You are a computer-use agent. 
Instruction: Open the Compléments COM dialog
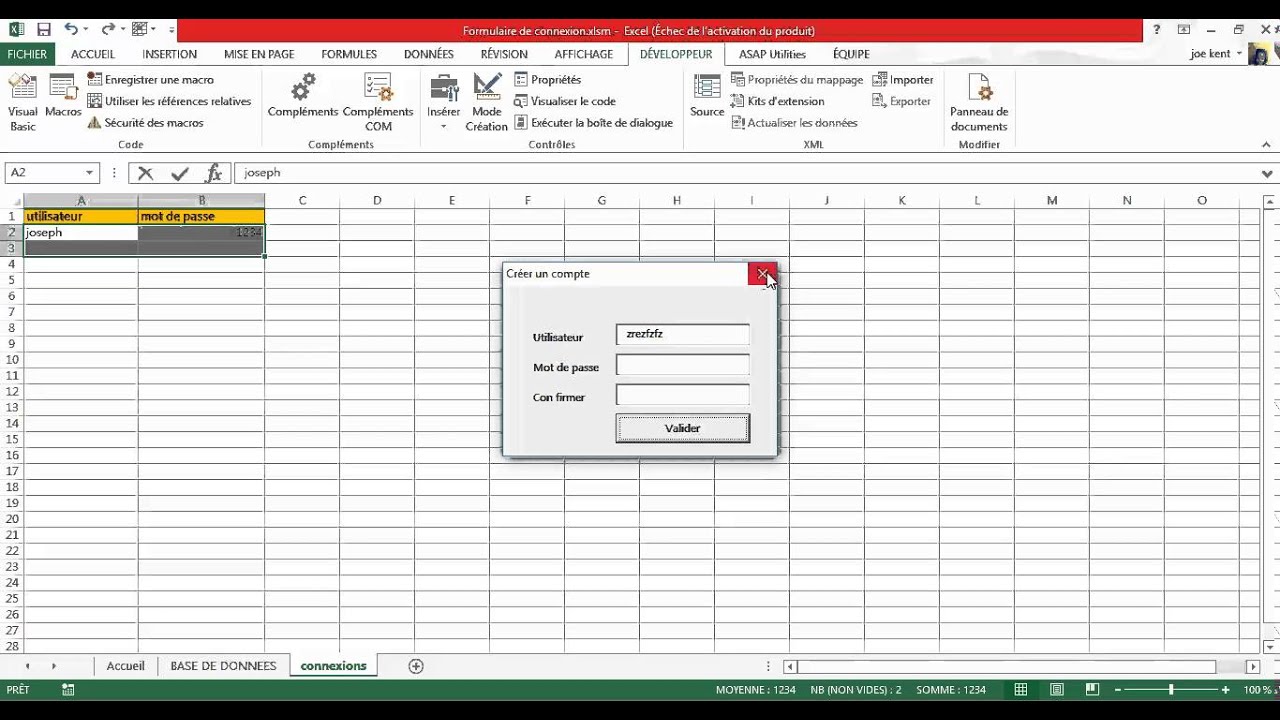point(378,103)
